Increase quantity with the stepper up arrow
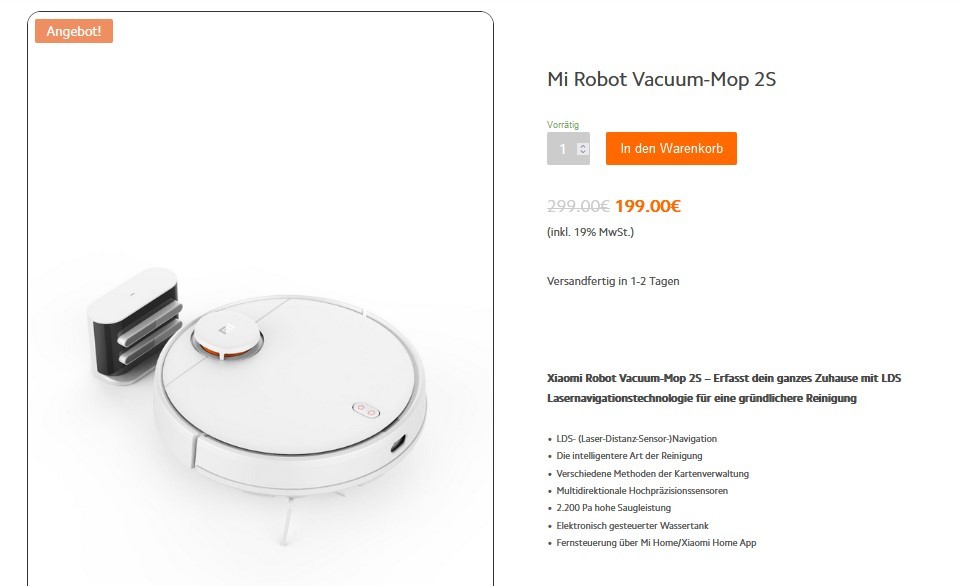This screenshot has height=586, width=966. point(583,145)
